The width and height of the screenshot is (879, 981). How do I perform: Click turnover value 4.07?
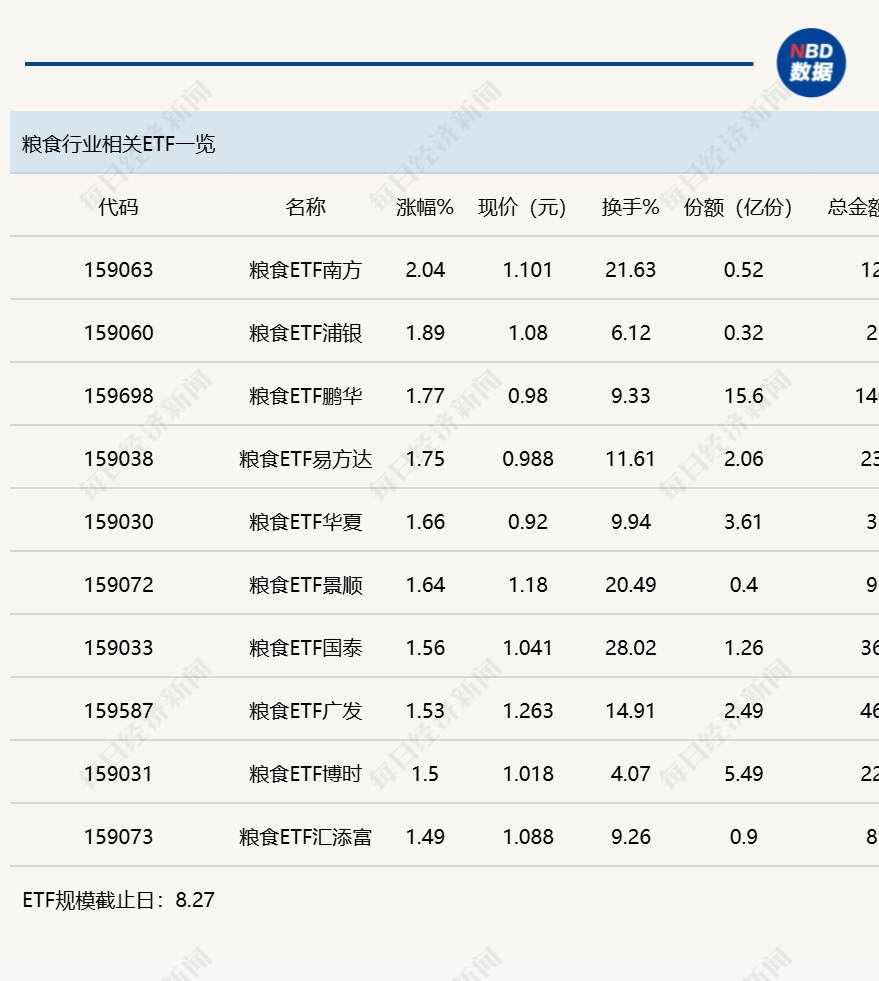click(631, 774)
